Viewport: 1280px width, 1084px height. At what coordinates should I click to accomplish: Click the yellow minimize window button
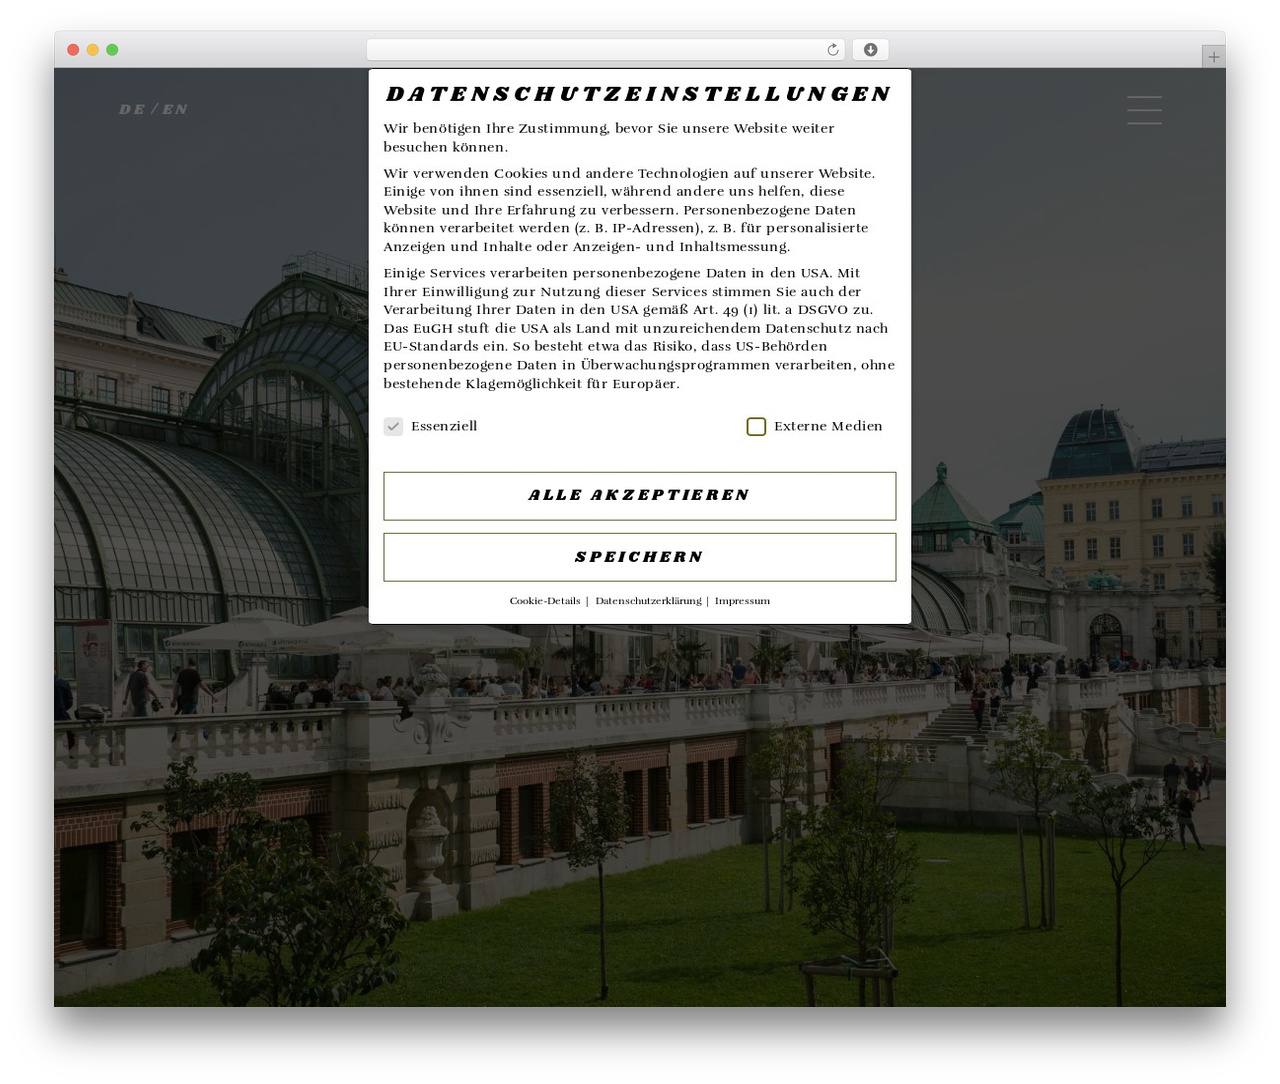(93, 50)
